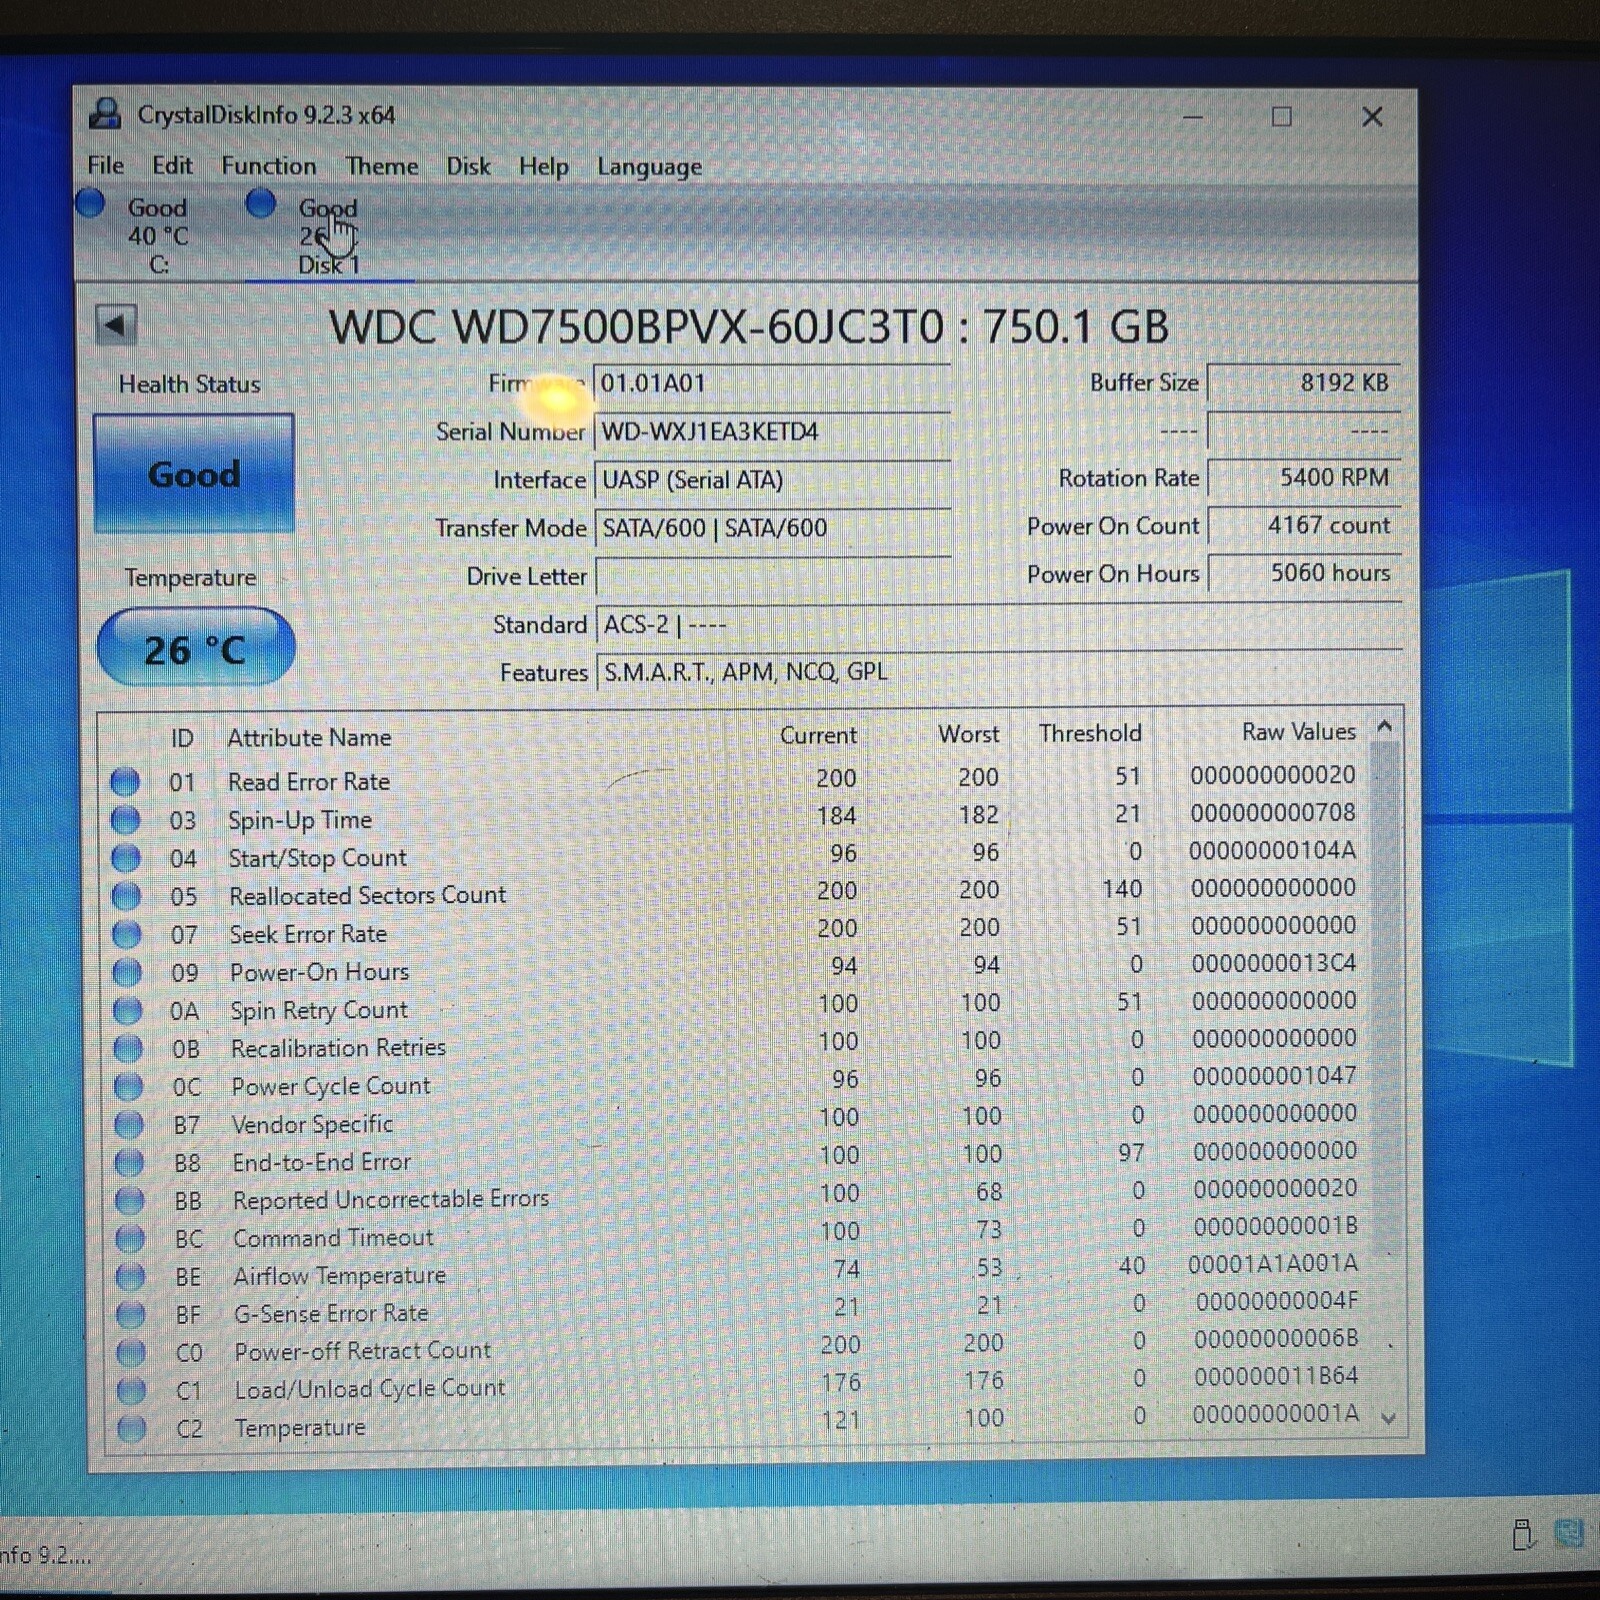This screenshot has width=1600, height=1600.
Task: Click the status icon for Spin-Up Time
Action: coord(125,820)
